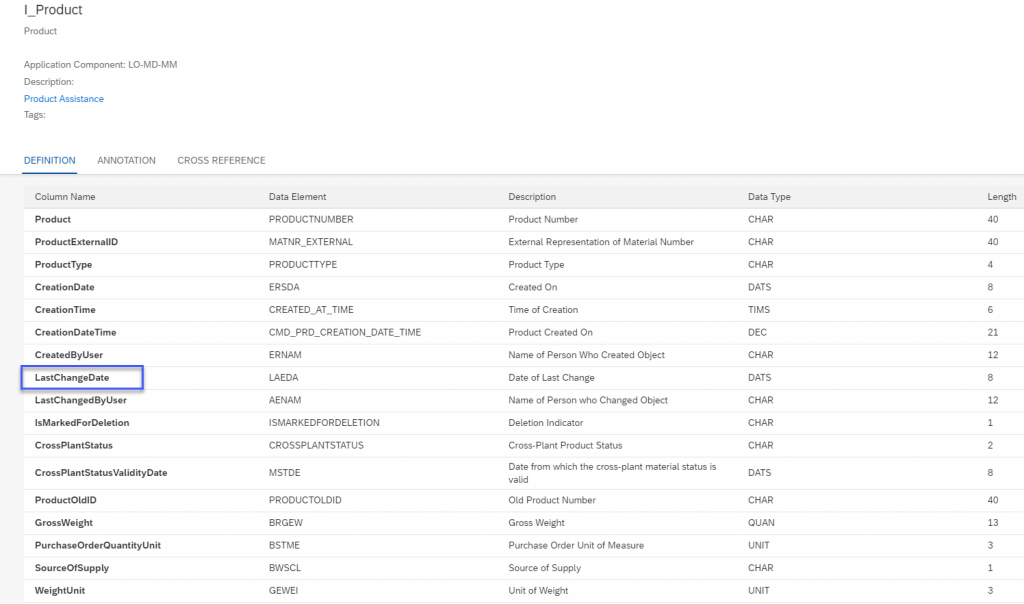Select the CrossPlantStatusValidityDate row
This screenshot has width=1024, height=604.
[x=524, y=473]
